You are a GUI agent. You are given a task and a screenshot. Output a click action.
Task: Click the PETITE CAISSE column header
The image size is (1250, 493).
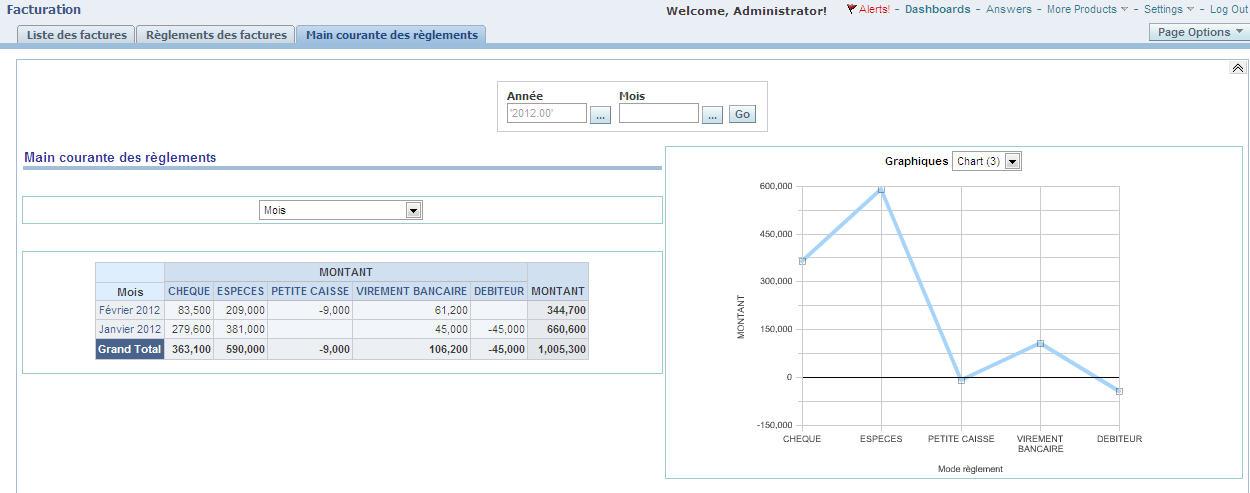310,291
